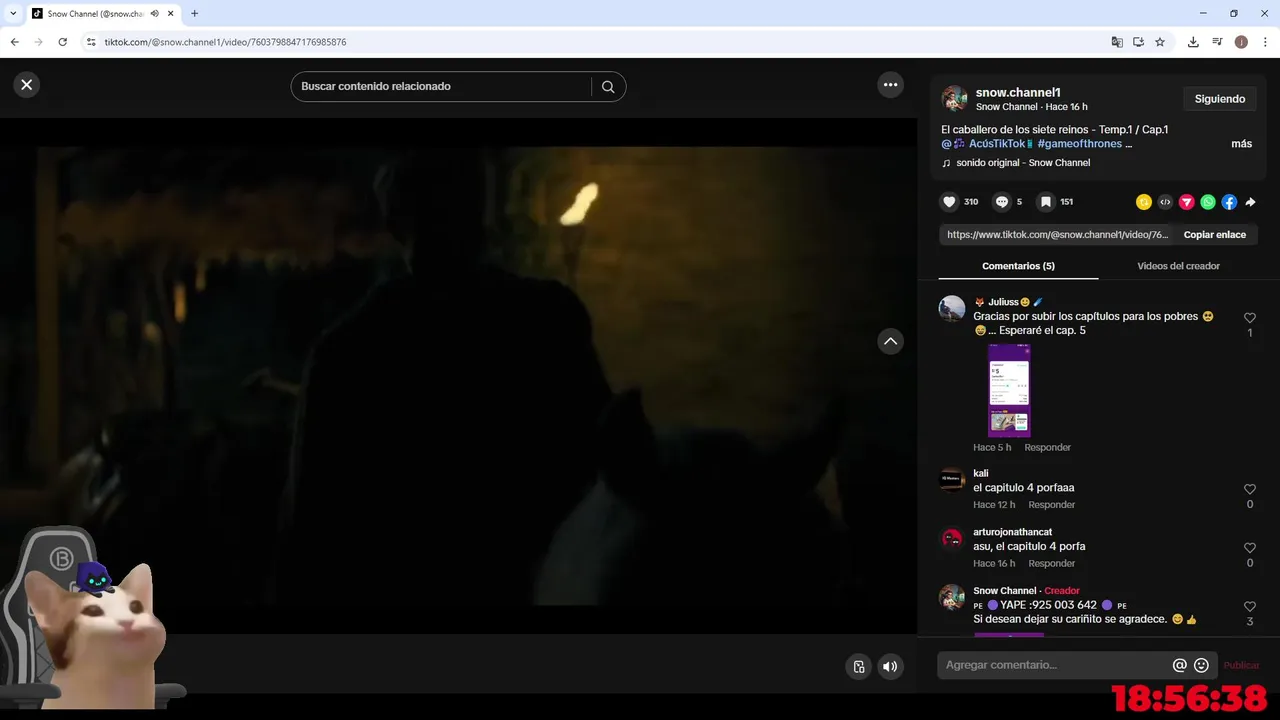Screen dimensions: 1280x720
Task: Open a new browser tab
Action: click(194, 14)
